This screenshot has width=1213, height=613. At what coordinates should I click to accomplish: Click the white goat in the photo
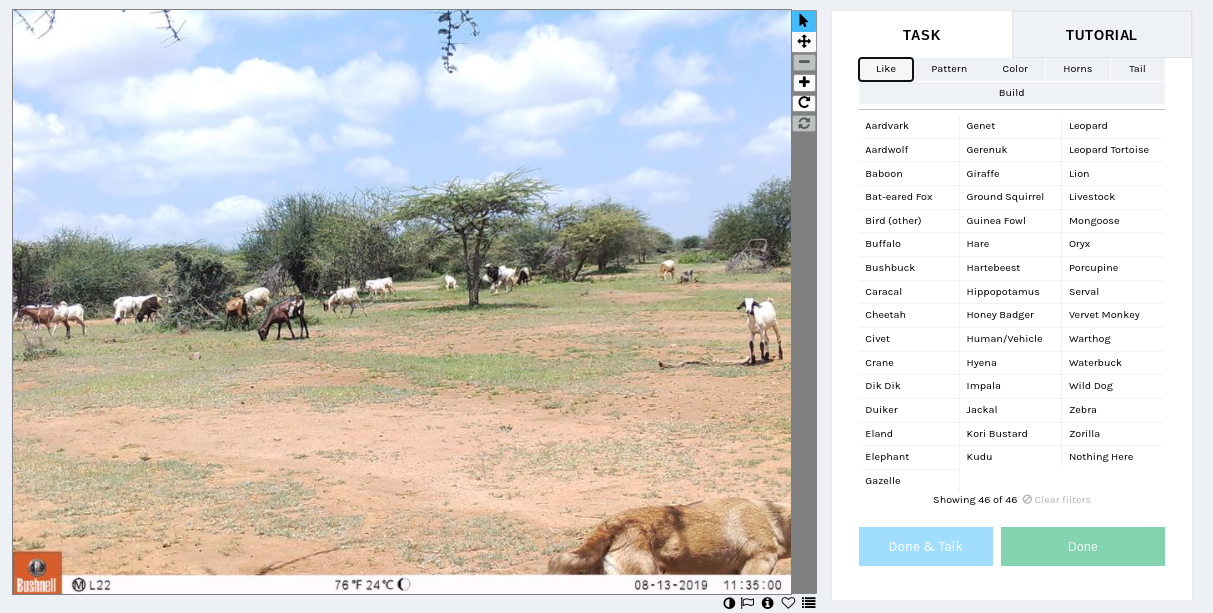761,329
